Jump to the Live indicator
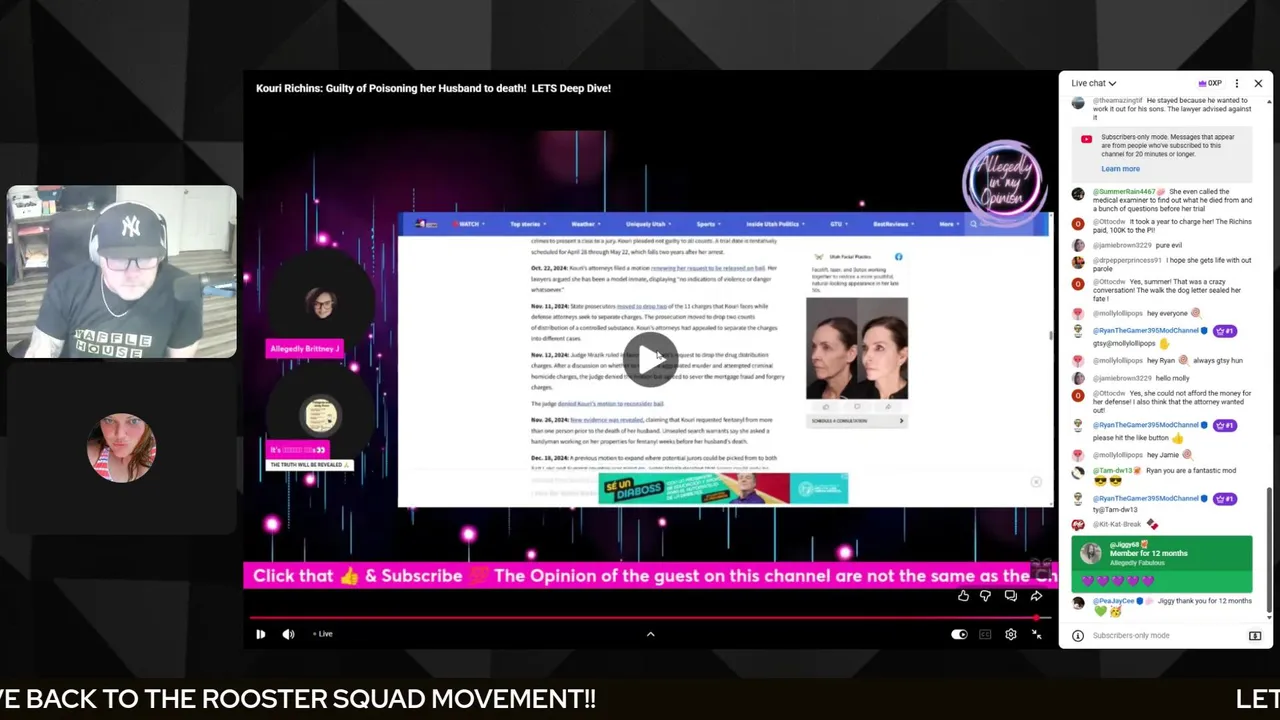Image resolution: width=1280 pixels, height=720 pixels. (x=322, y=634)
